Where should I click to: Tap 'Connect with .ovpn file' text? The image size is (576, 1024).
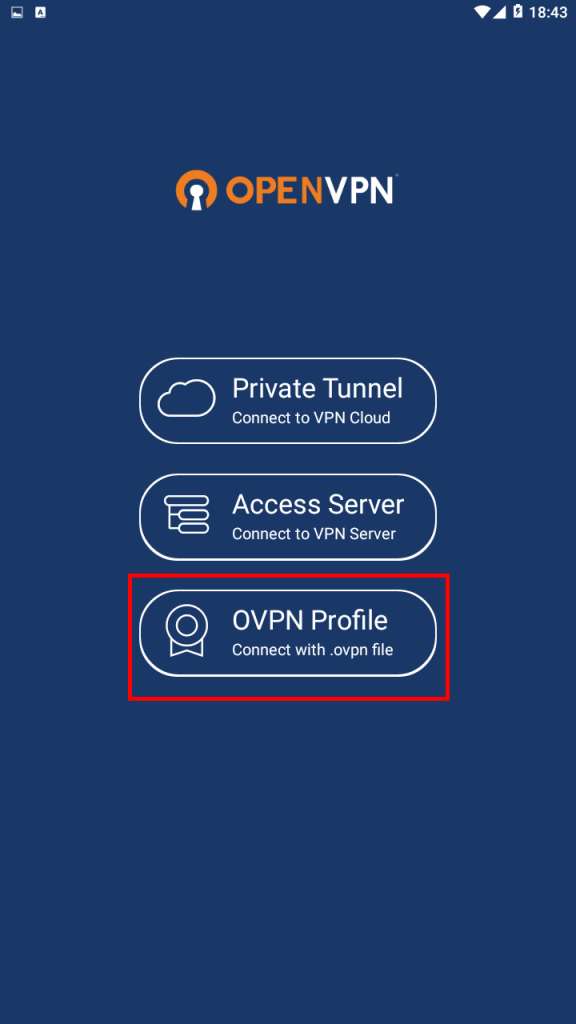(312, 650)
